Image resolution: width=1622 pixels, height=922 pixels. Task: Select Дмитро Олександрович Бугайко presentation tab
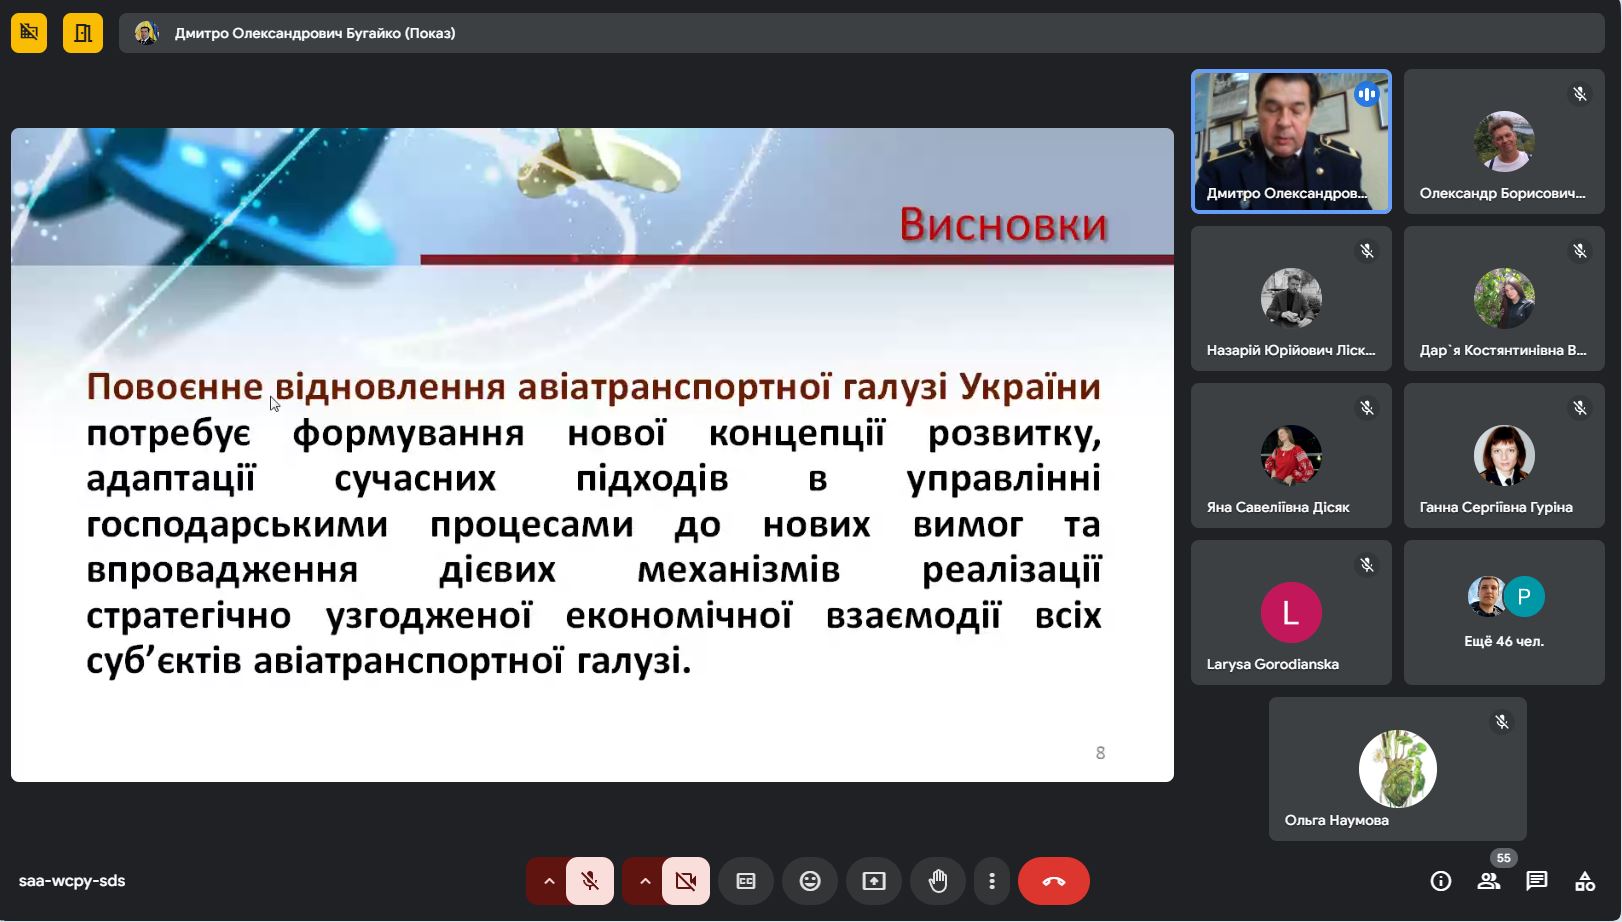pos(314,33)
